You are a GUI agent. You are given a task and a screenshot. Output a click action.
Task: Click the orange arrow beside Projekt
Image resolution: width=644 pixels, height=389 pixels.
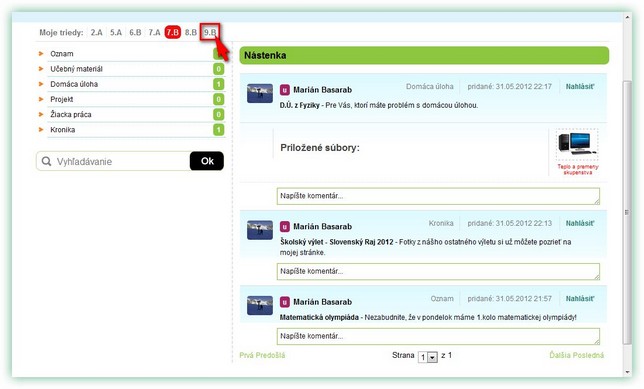click(x=41, y=99)
